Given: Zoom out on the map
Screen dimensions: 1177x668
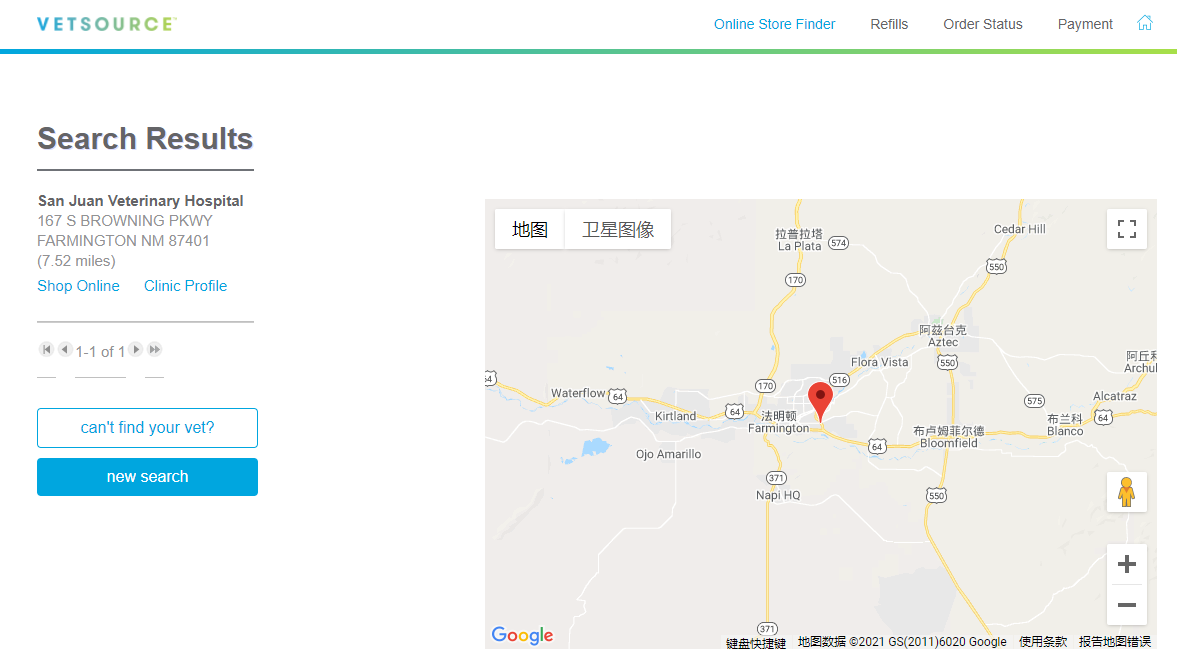Looking at the screenshot, I should point(1126,605).
